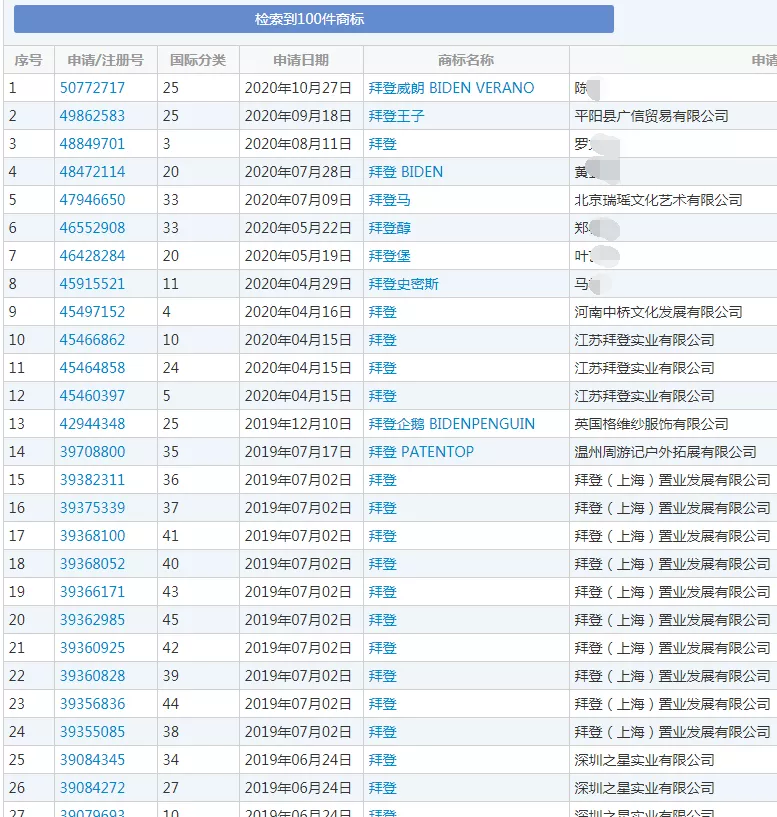
Task: Open trademark name 拜登王子
Action: coord(397,116)
